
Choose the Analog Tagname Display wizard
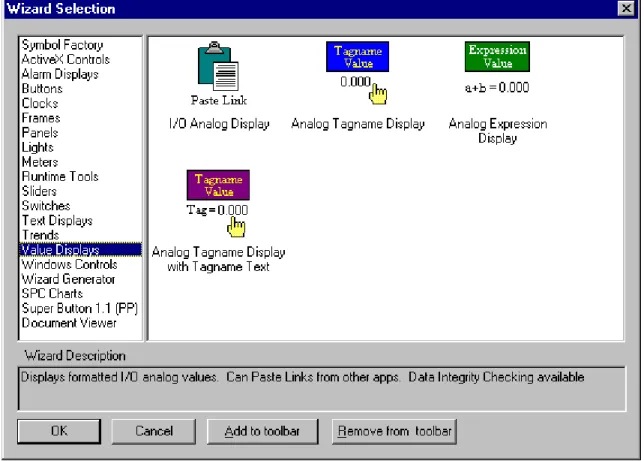[357, 73]
